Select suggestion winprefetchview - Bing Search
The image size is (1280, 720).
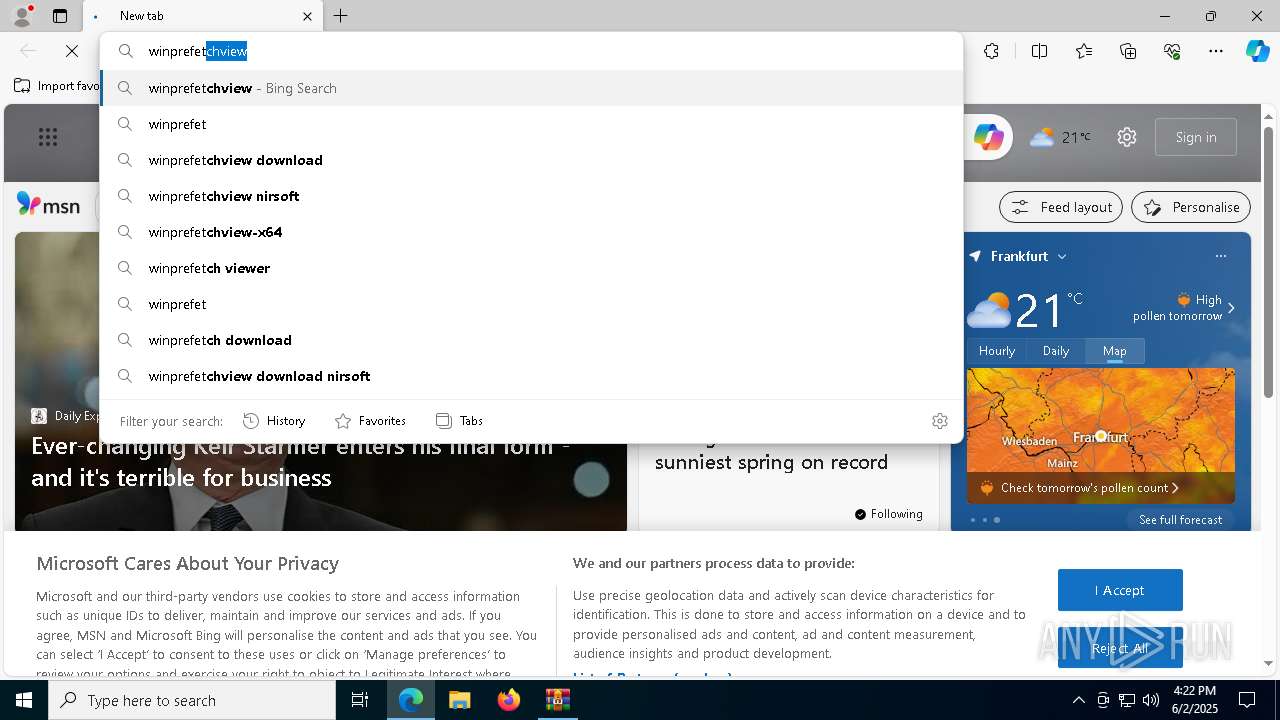[x=532, y=88]
